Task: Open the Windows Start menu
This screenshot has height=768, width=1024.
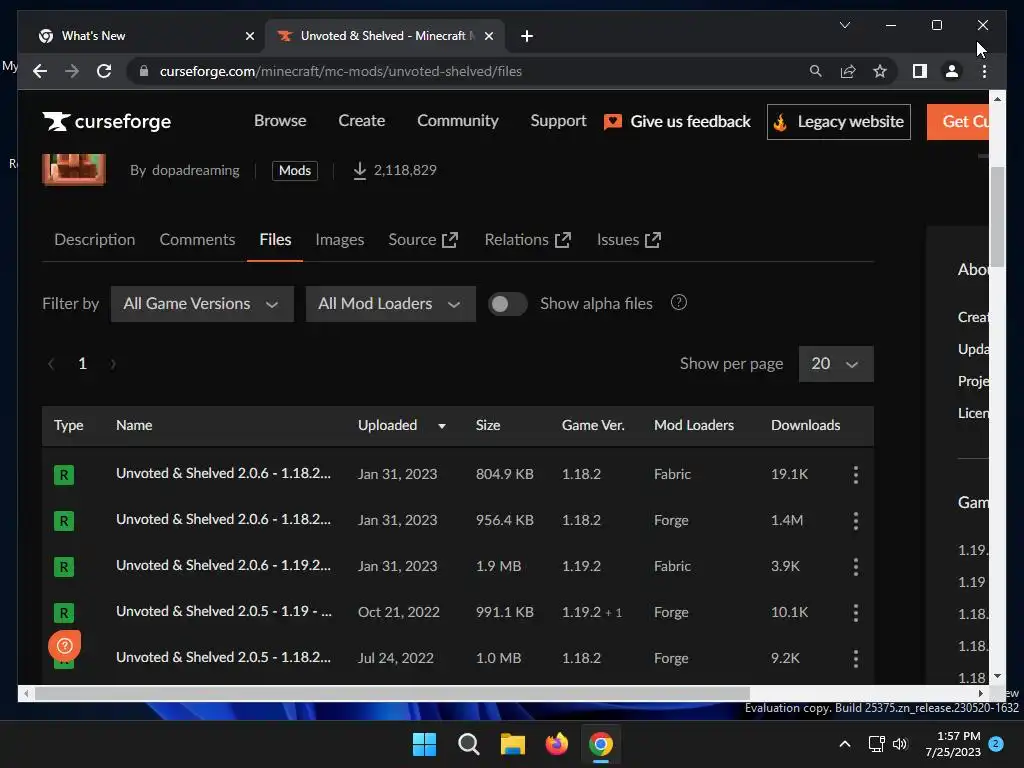Action: click(x=424, y=744)
